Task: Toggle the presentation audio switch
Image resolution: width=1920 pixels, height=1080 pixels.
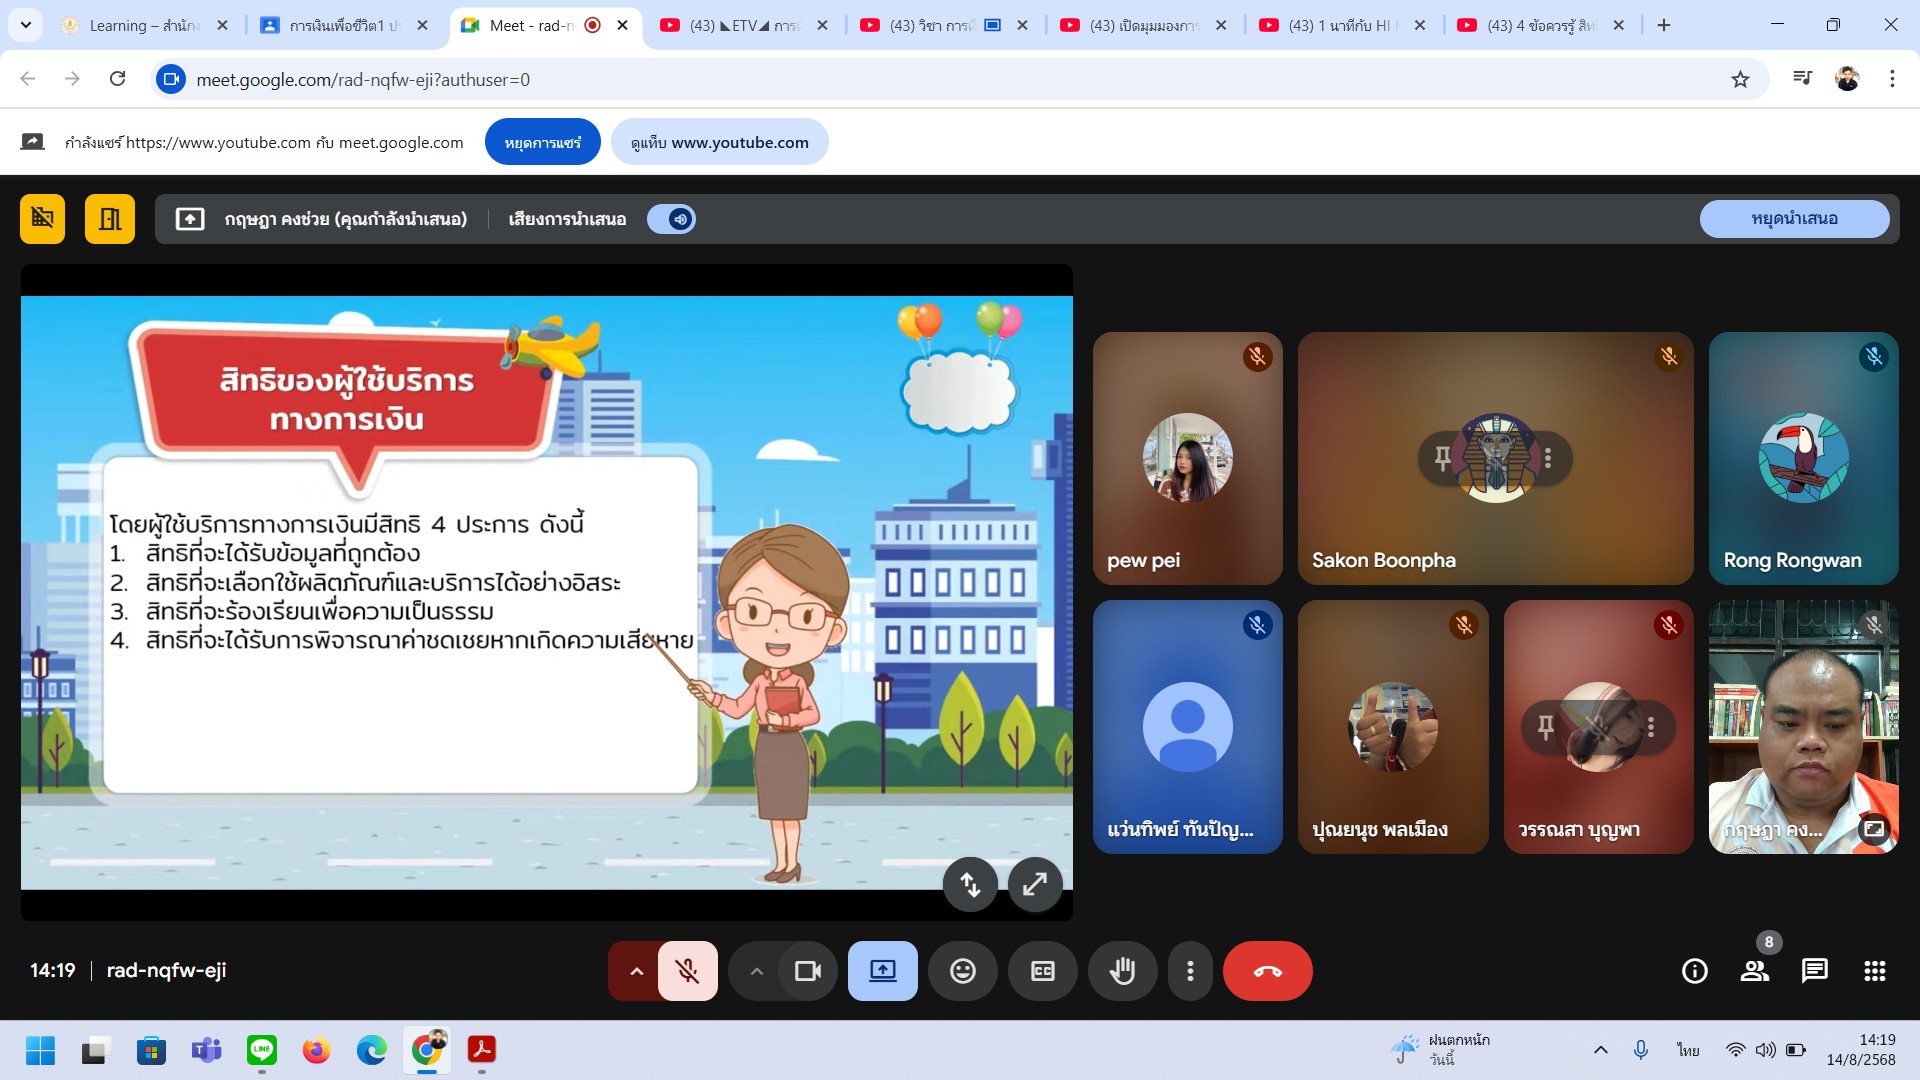Action: click(x=672, y=219)
